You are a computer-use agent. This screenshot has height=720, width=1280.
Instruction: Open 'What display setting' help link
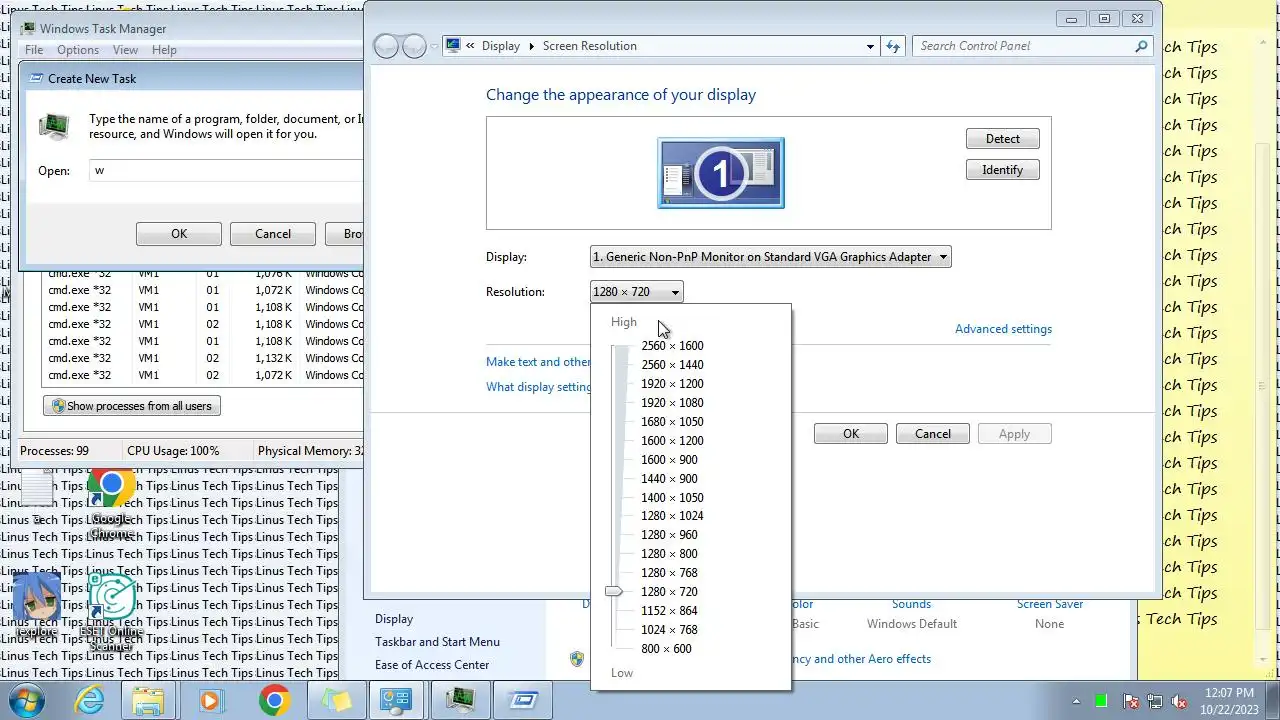(539, 387)
